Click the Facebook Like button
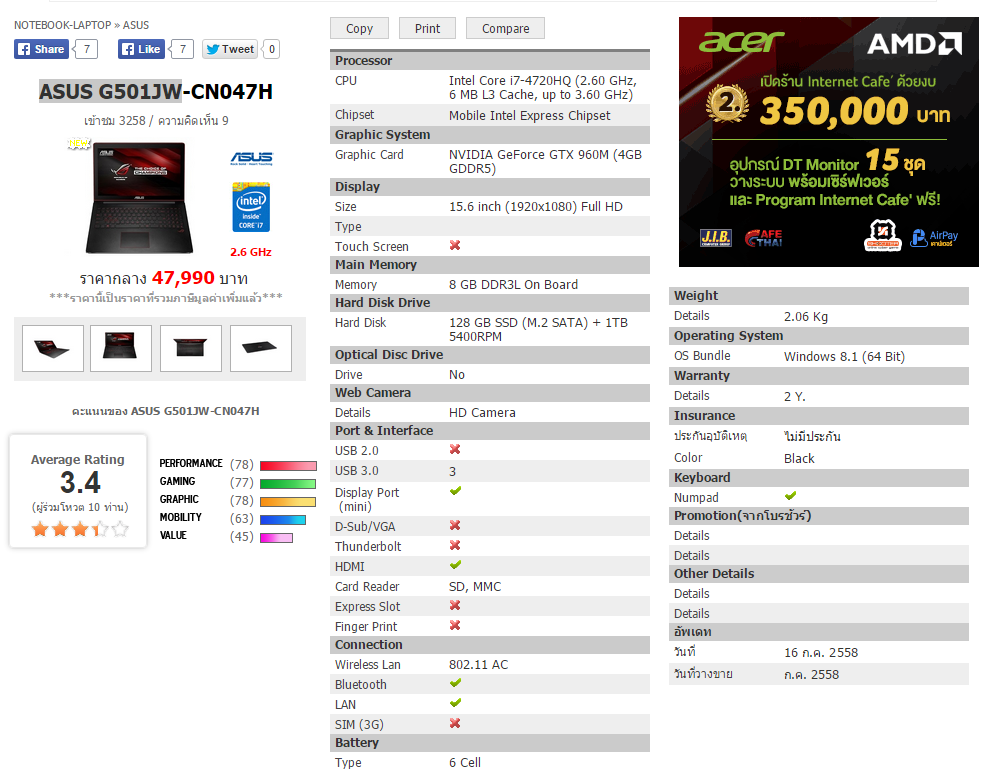This screenshot has height=783, width=985. click(141, 49)
